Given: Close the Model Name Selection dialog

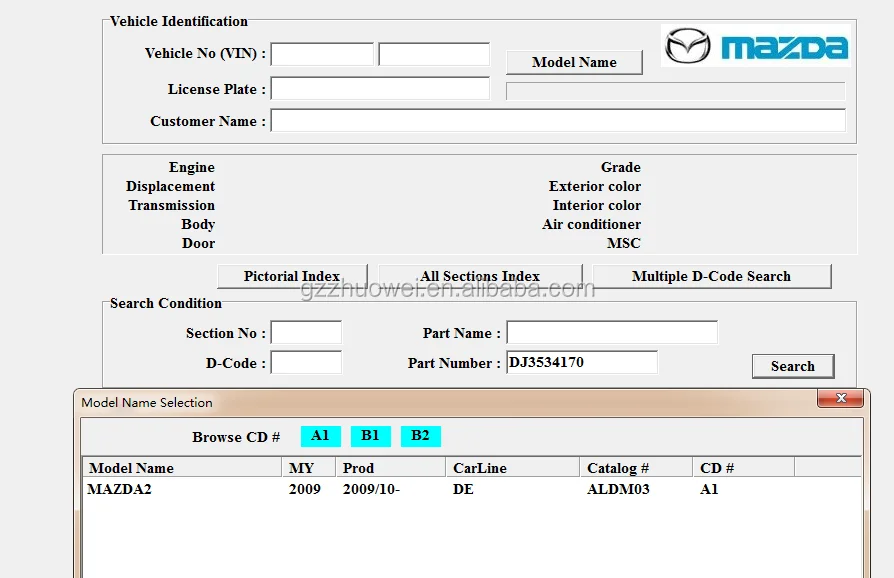Looking at the screenshot, I should [840, 399].
